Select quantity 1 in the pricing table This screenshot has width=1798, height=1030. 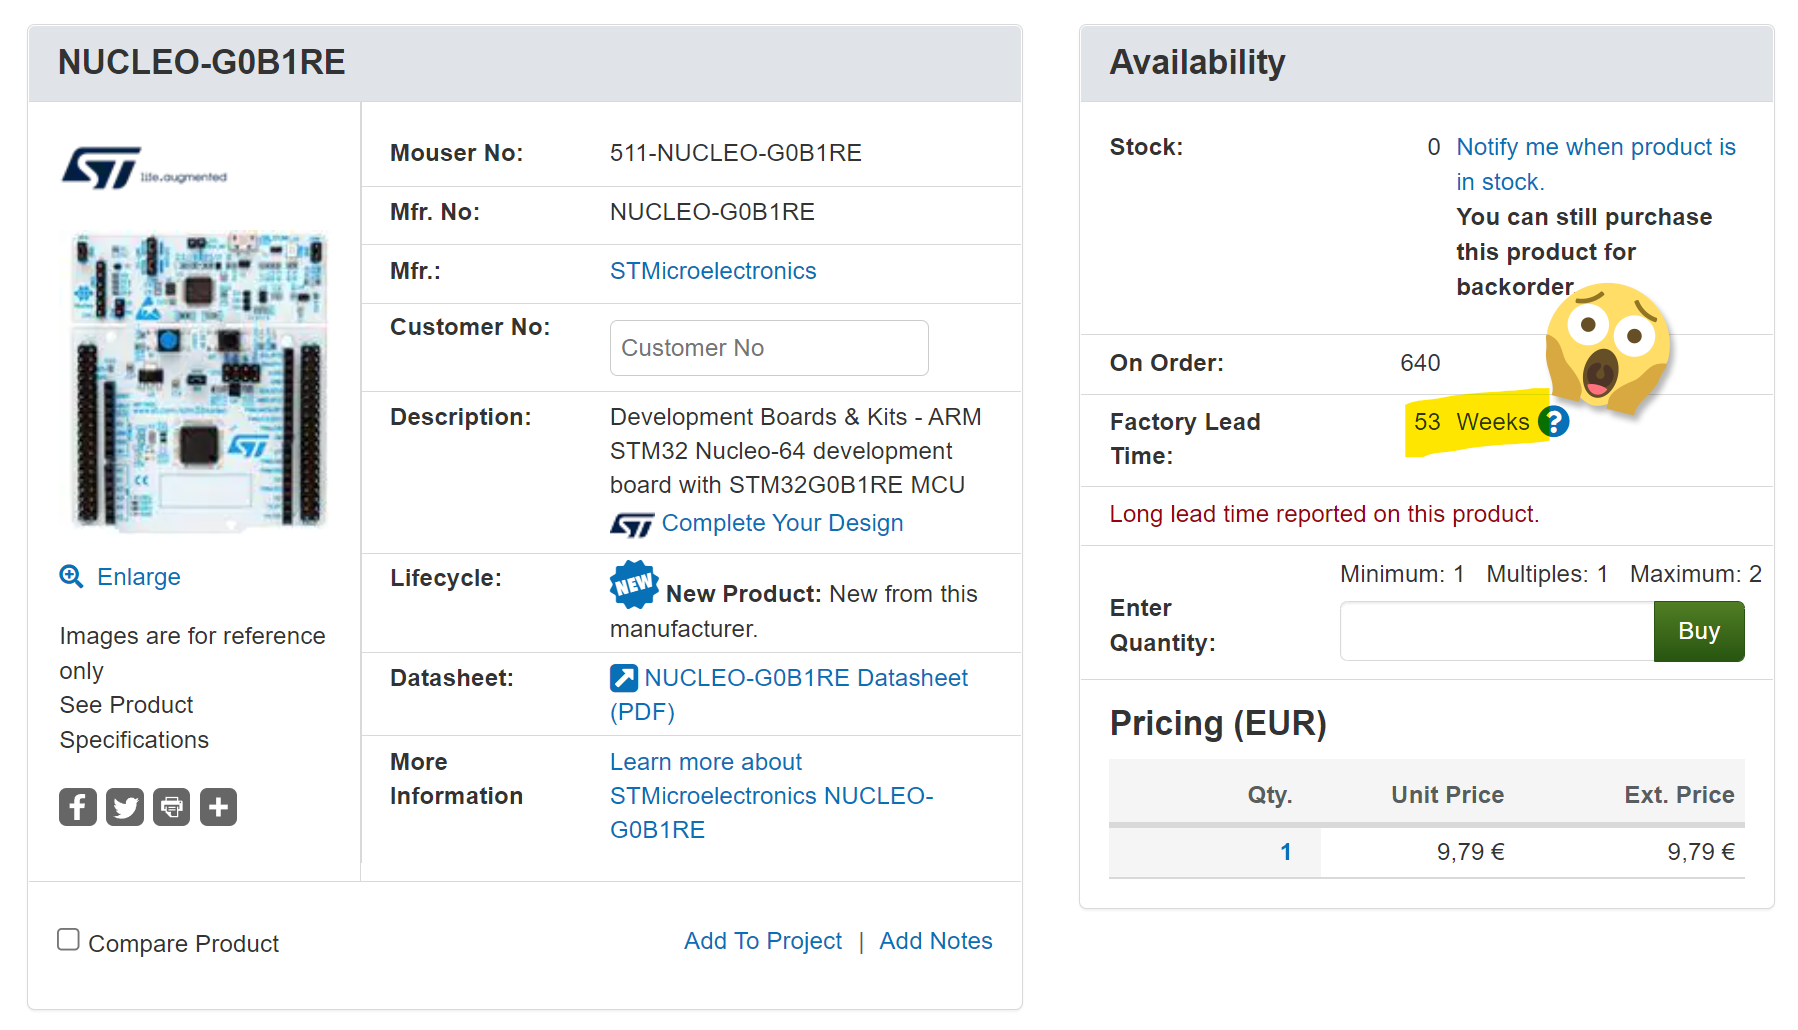click(1285, 852)
